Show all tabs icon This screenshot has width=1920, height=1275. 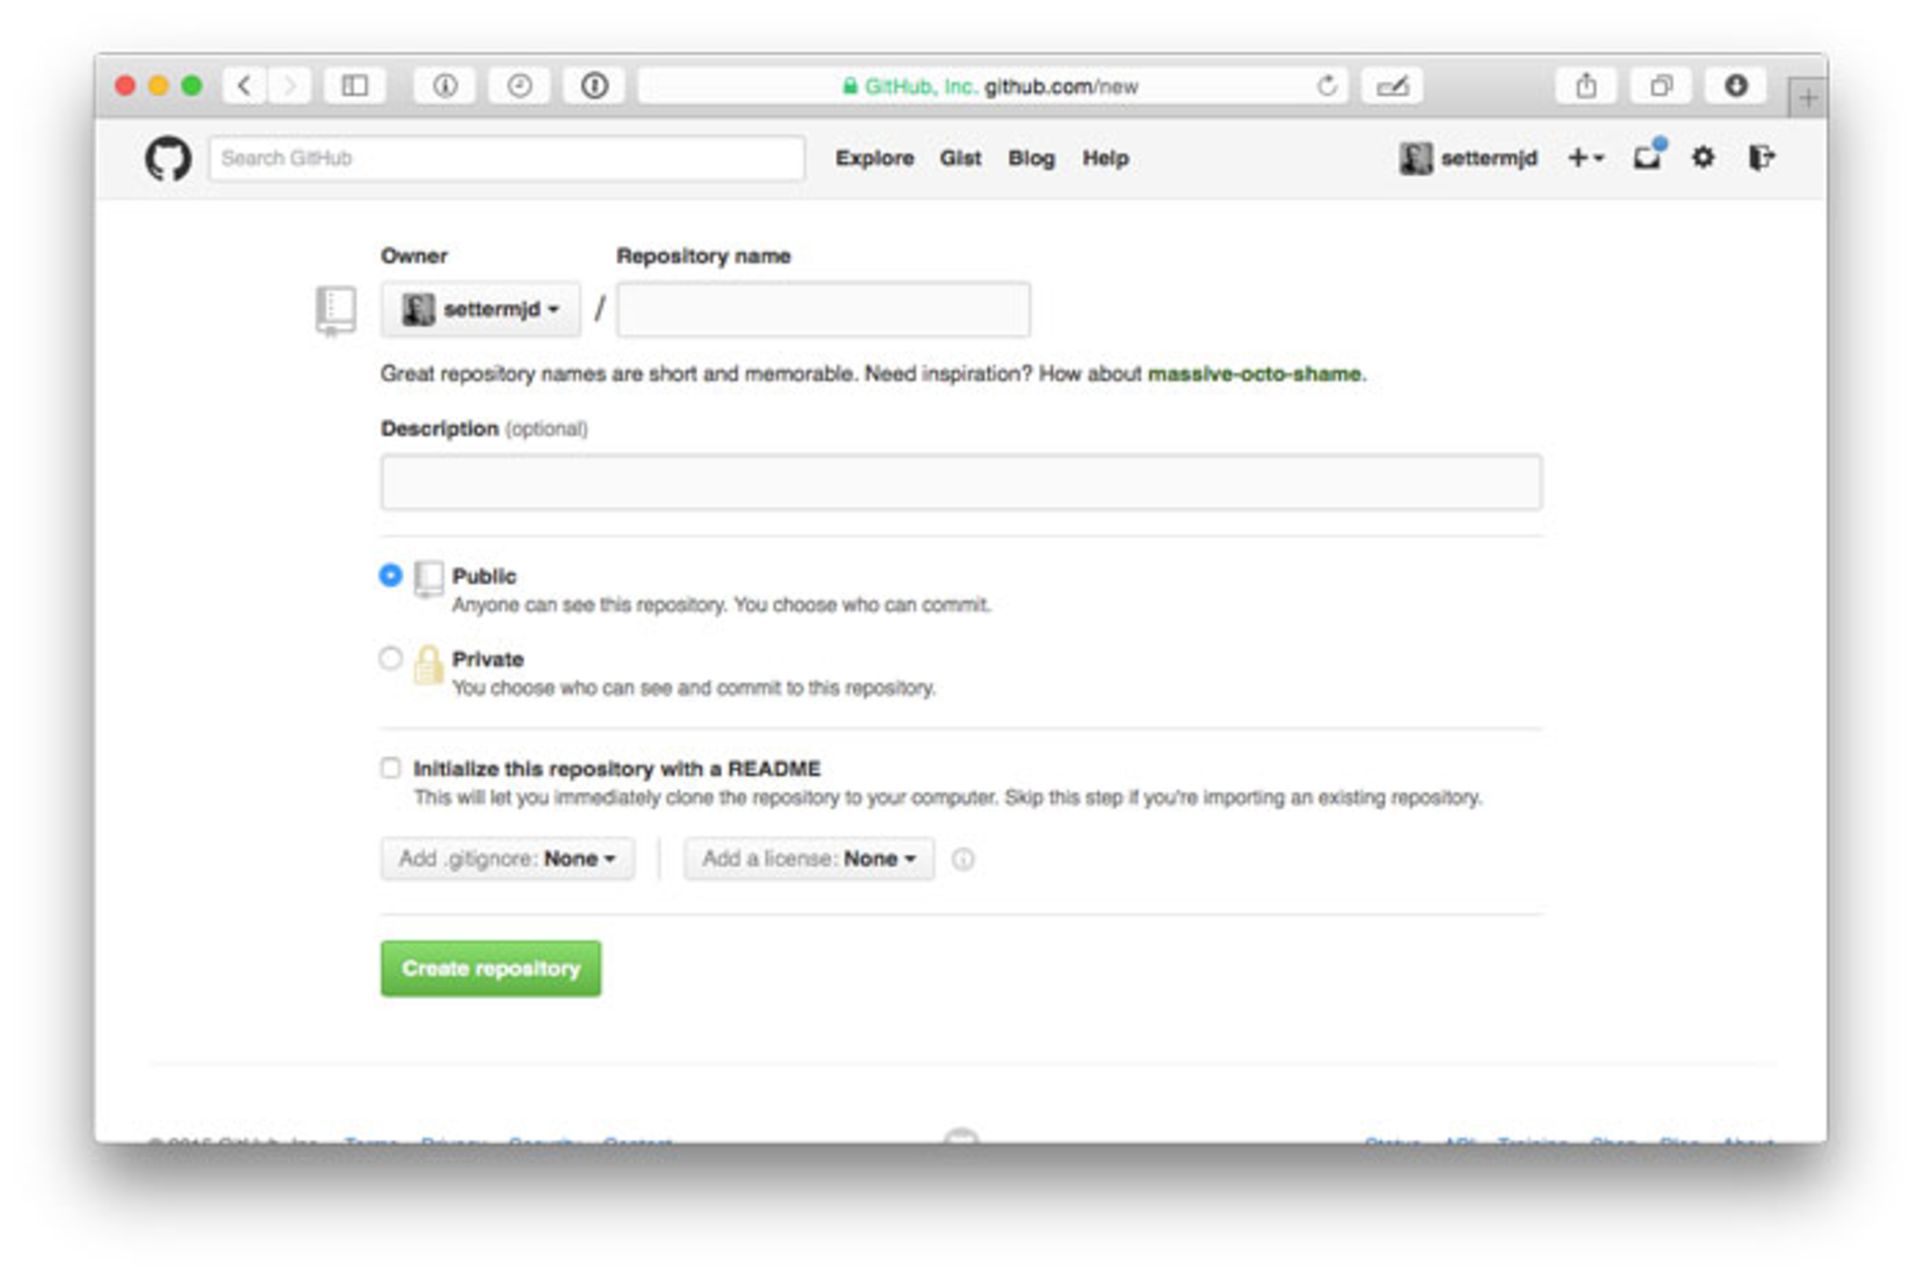point(1661,86)
